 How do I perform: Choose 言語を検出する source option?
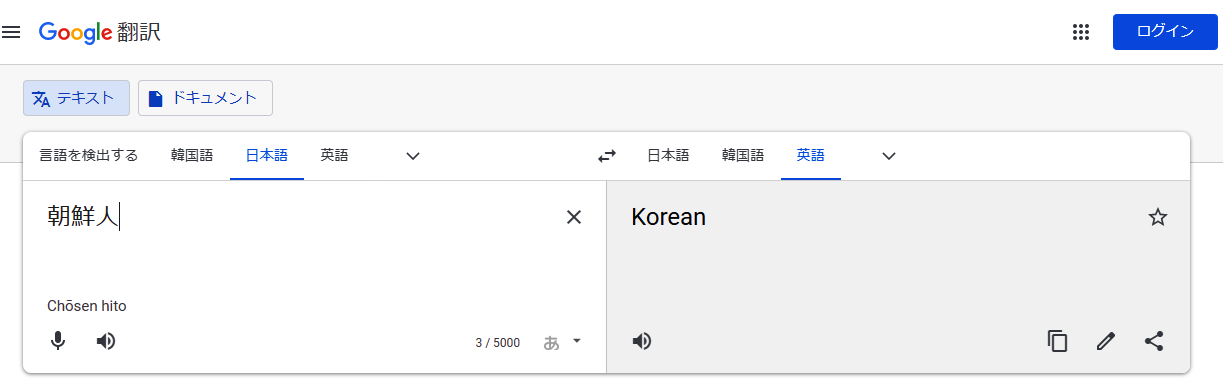click(89, 156)
